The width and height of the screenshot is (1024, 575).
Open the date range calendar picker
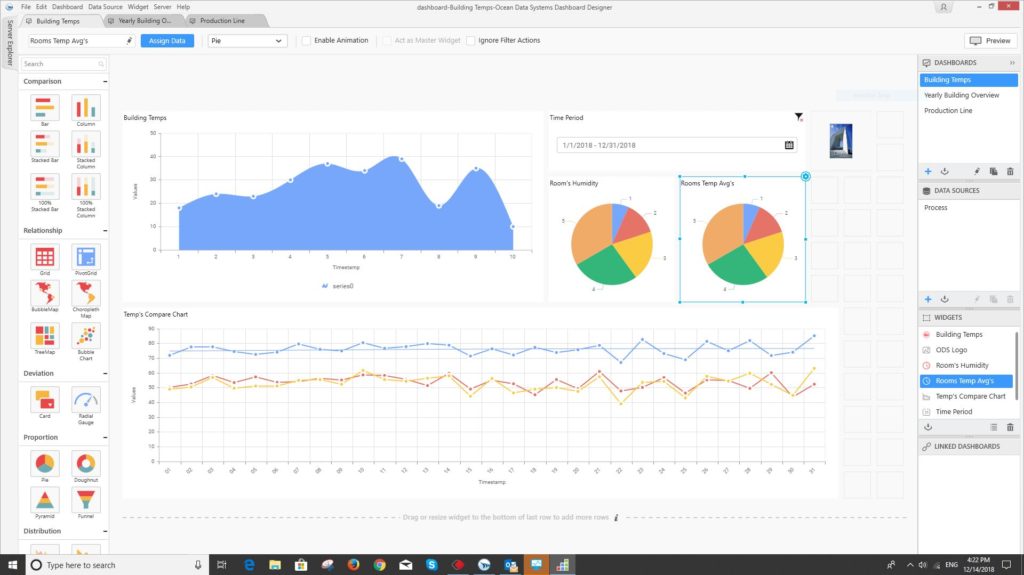coord(789,145)
